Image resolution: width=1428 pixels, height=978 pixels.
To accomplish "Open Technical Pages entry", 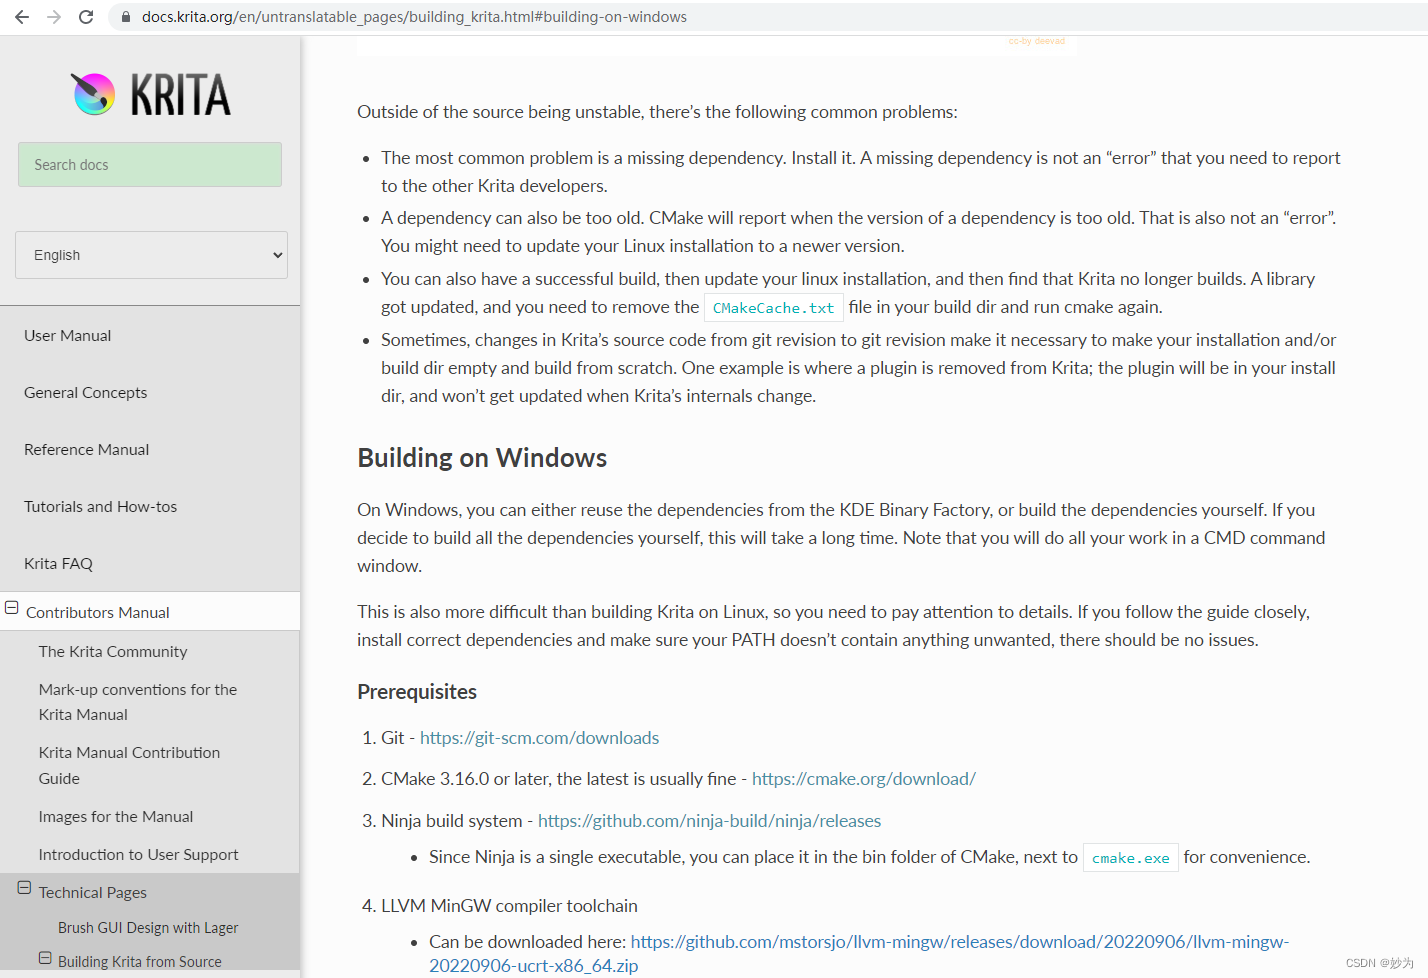I will (x=93, y=892).
